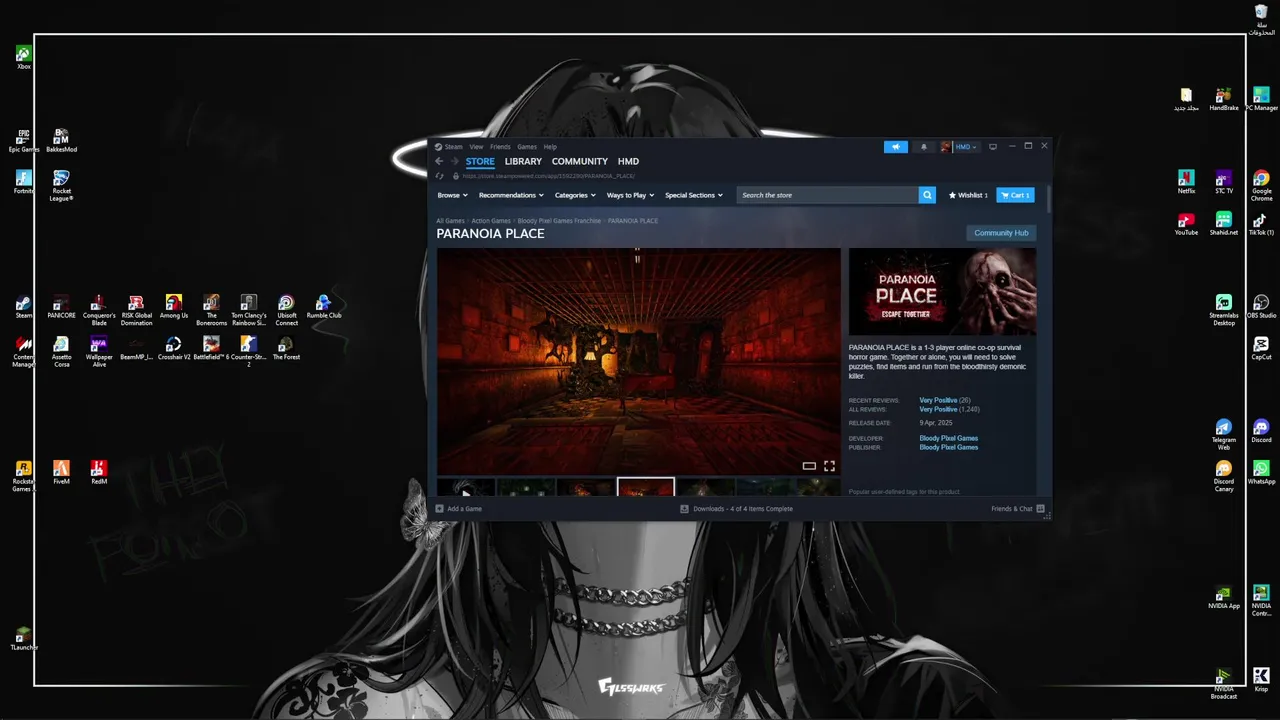The image size is (1280, 720).
Task: Open The Bonerooms desktop shortcut
Action: click(211, 310)
